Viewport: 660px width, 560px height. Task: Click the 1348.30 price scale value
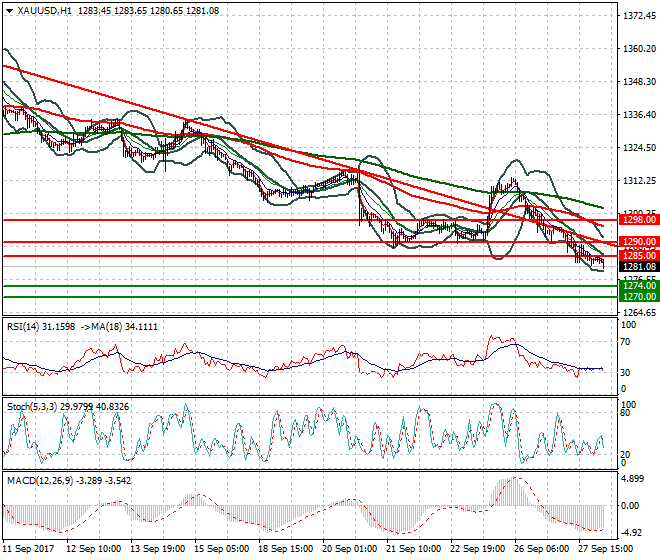(639, 82)
